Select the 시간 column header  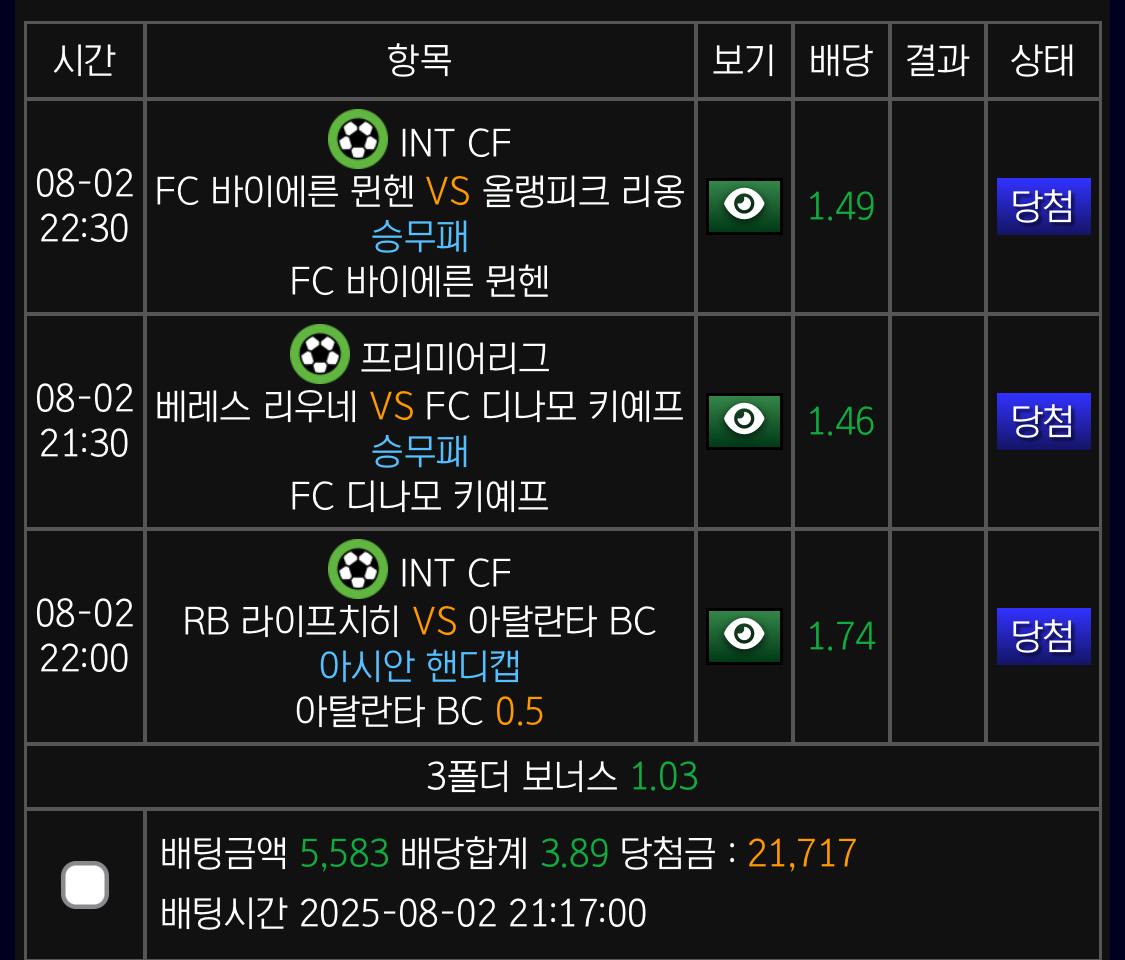85,60
